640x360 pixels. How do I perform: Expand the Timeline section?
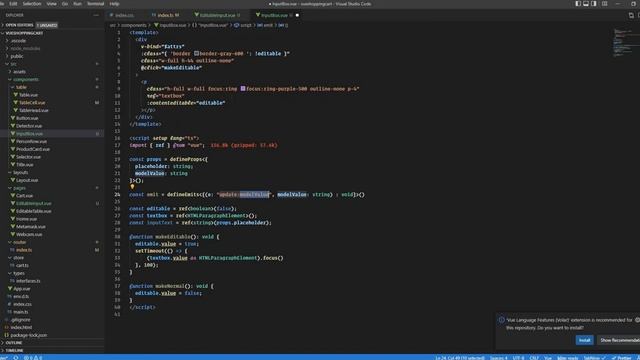(x=14, y=351)
